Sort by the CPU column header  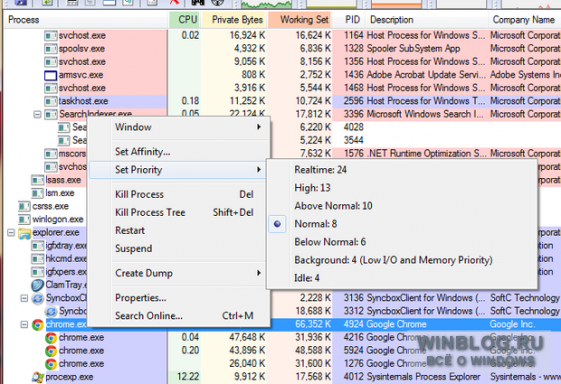tap(184, 20)
